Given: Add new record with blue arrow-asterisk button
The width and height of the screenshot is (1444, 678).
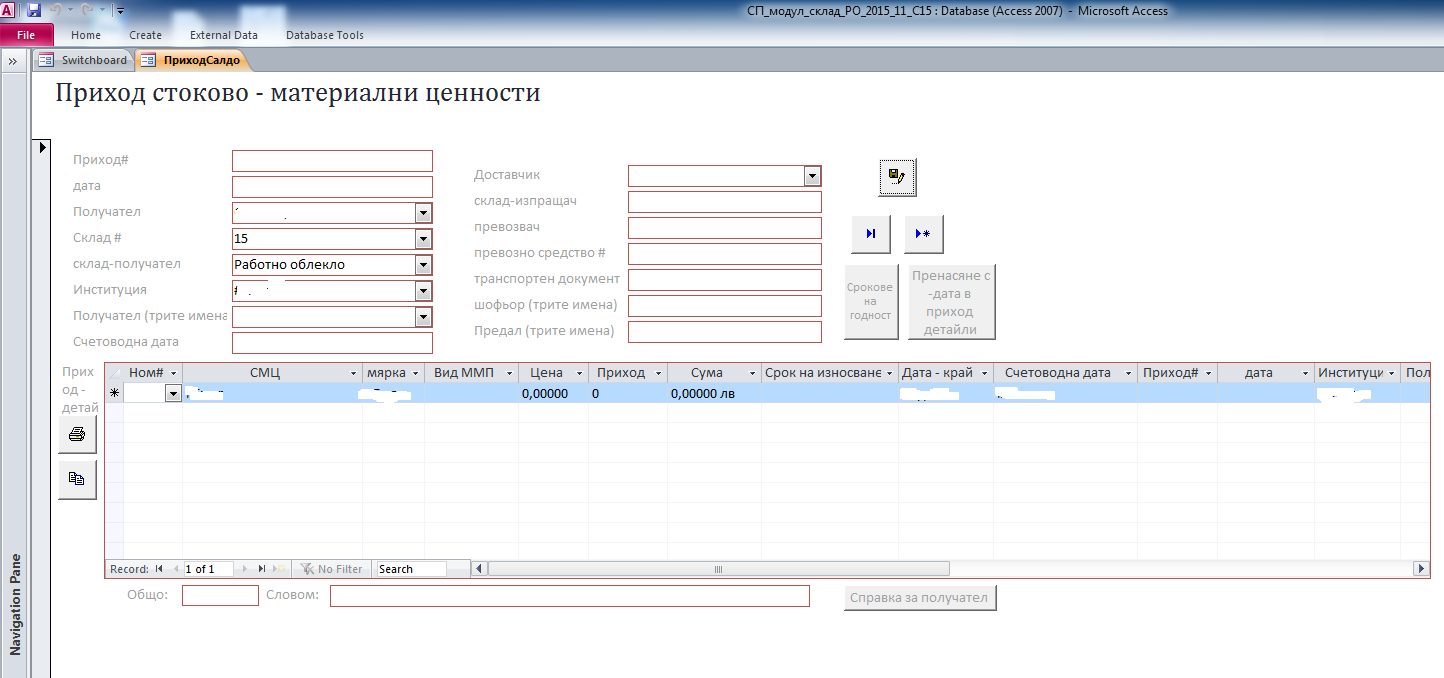Looking at the screenshot, I should (923, 234).
